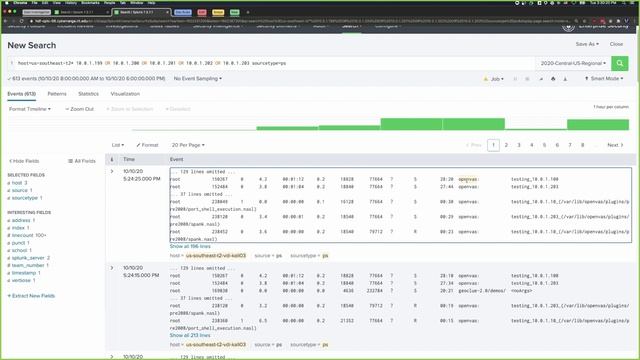This screenshot has width=640, height=360.
Task: Click the All Fields list icon
Action: (x=70, y=161)
